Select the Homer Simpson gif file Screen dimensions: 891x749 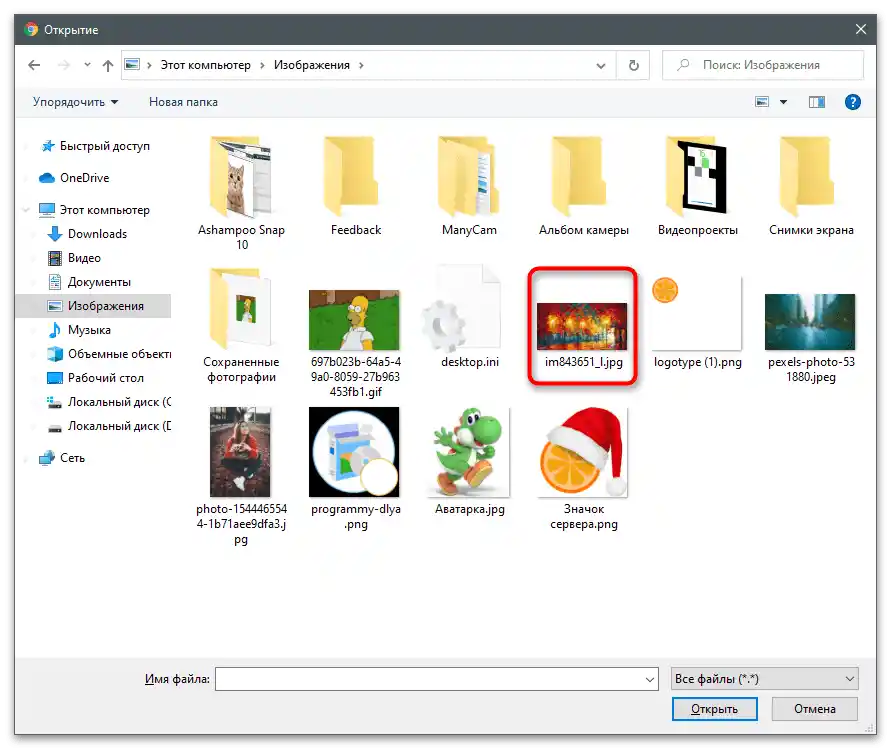coord(355,343)
